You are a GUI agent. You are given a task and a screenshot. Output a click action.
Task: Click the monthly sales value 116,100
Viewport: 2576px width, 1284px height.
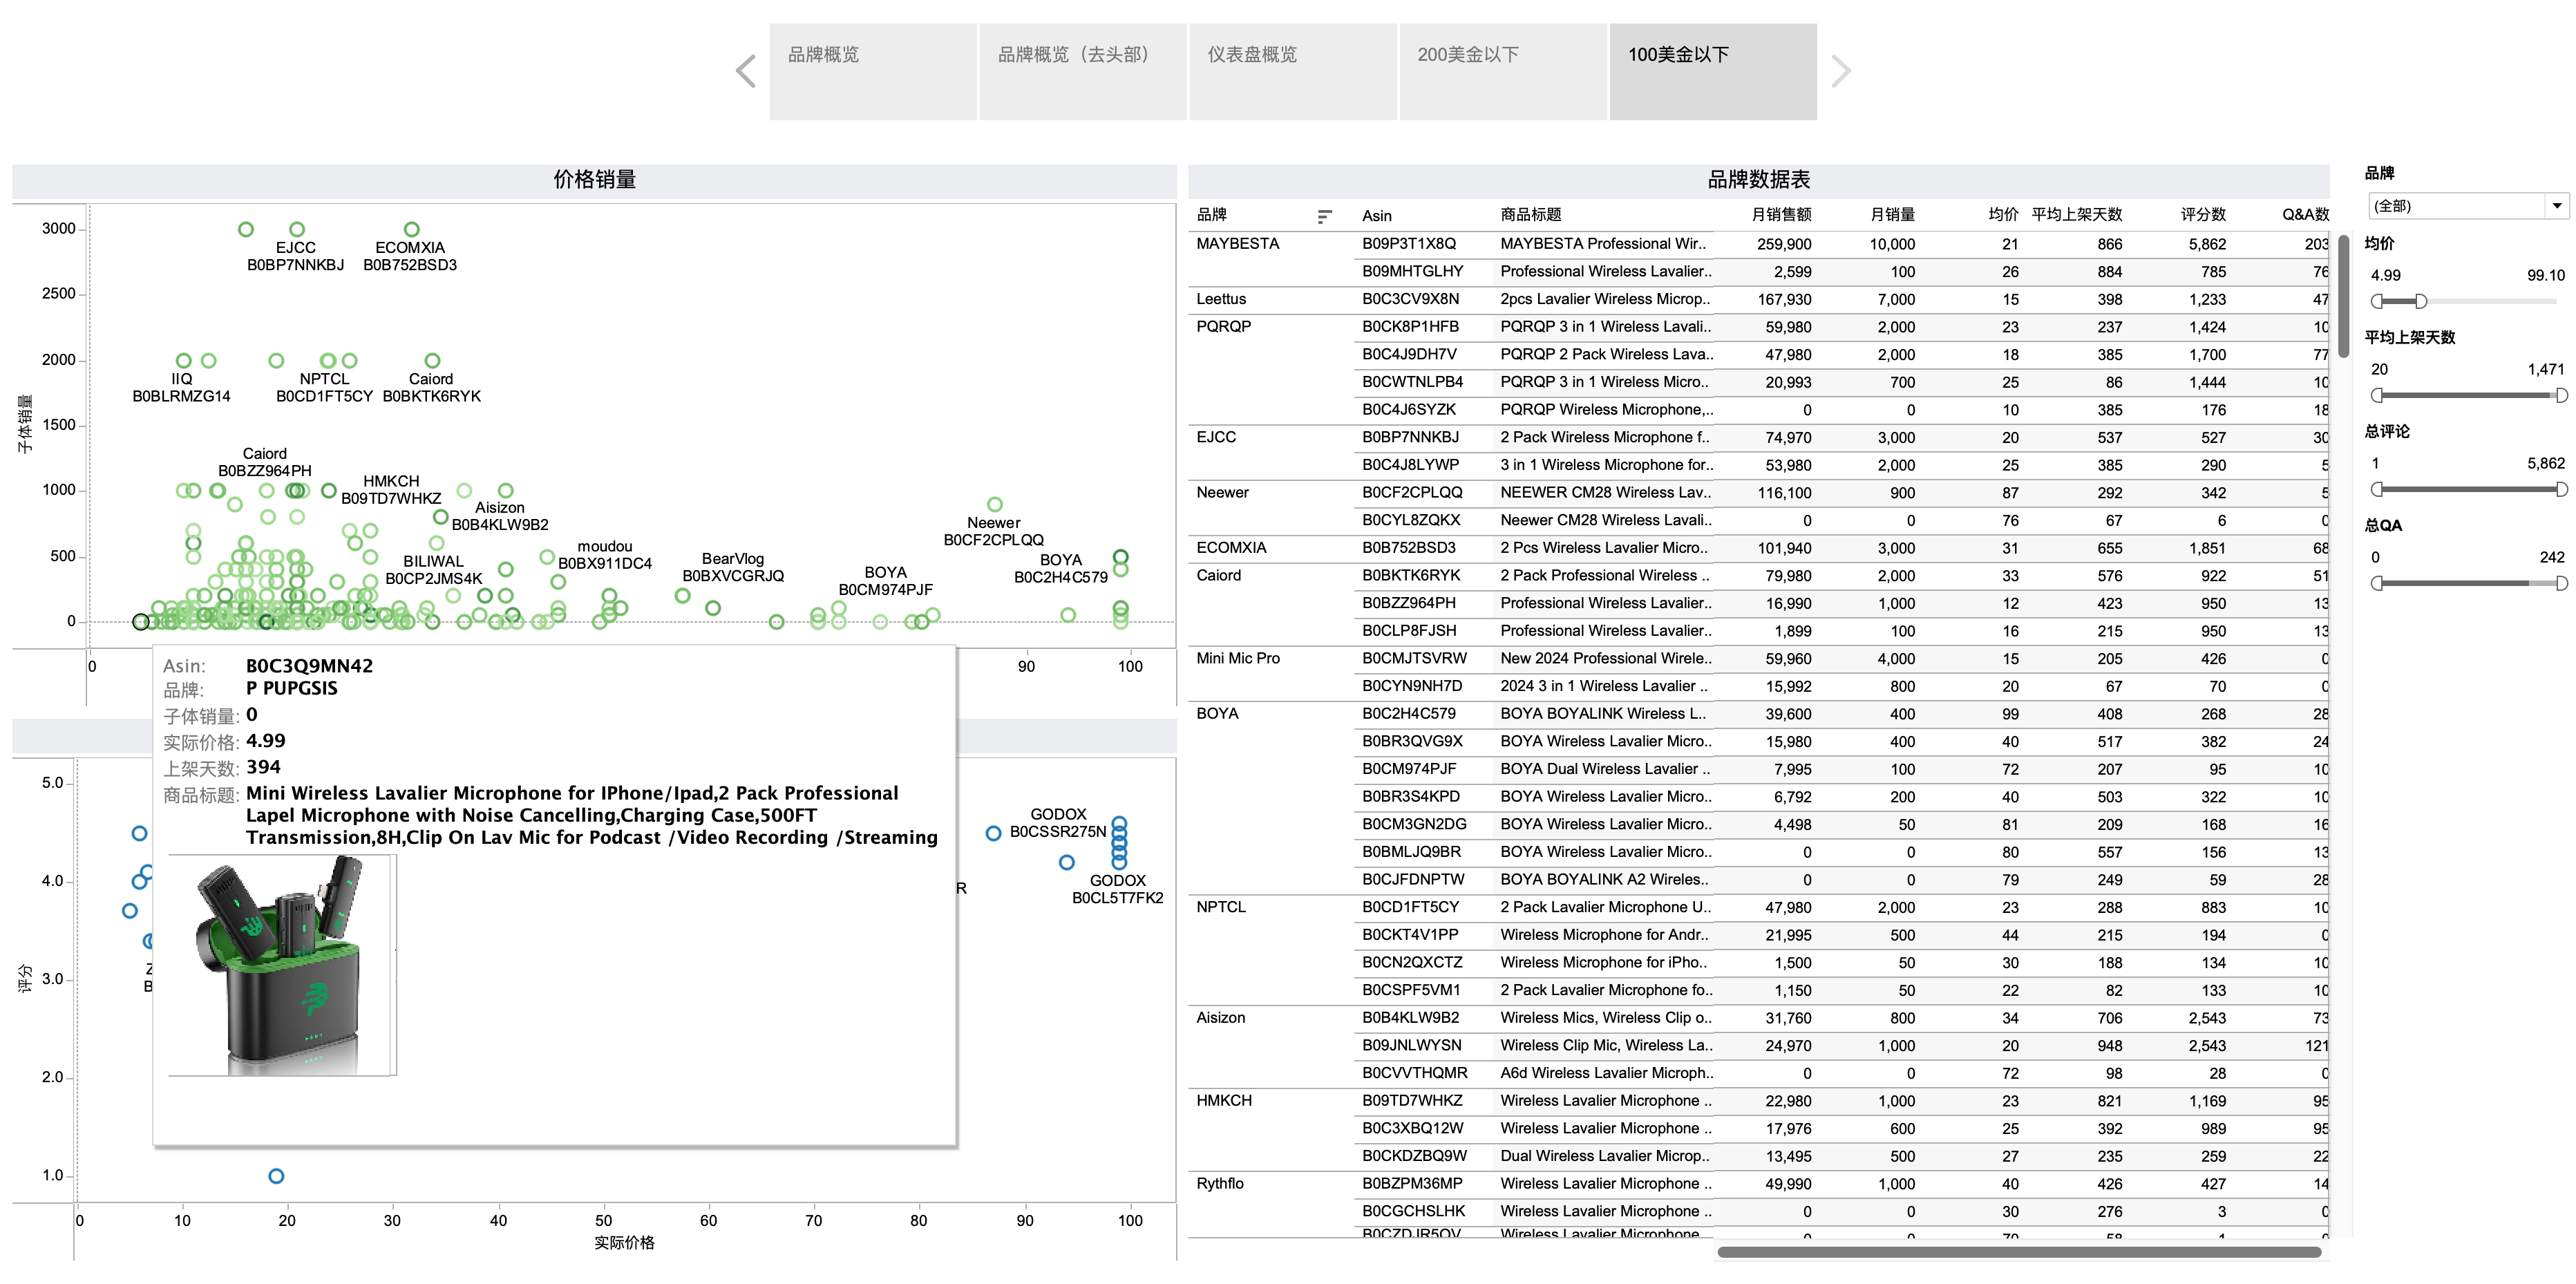(1784, 493)
